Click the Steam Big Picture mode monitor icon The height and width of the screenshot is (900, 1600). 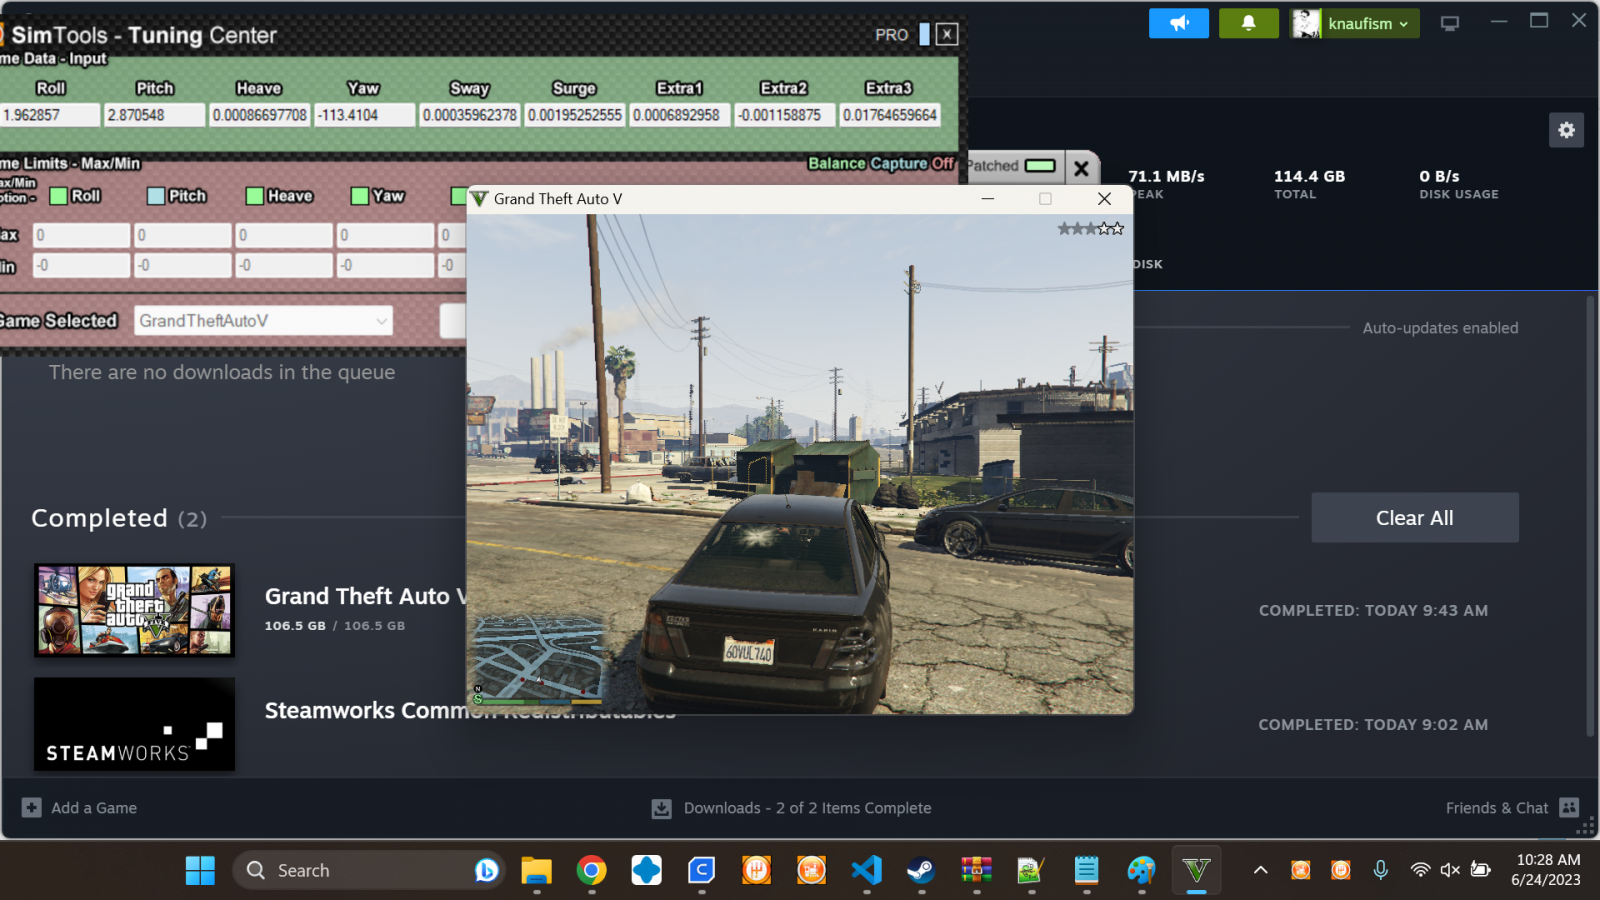[1450, 23]
